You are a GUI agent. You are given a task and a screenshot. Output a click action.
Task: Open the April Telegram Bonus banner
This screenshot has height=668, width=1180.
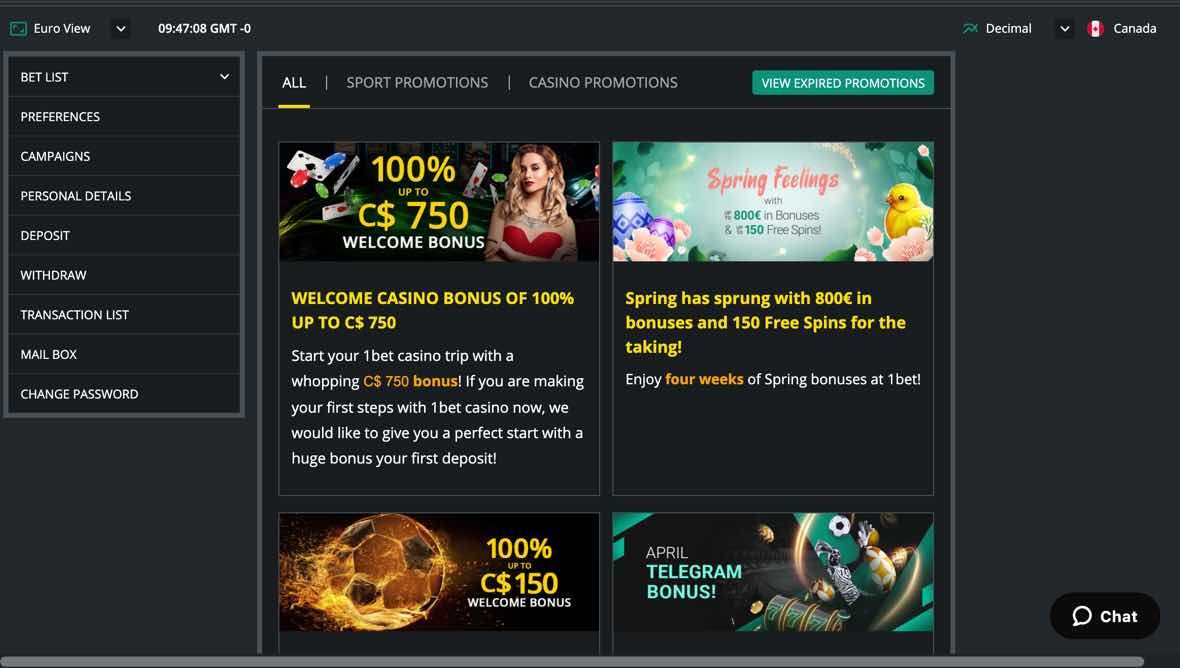[773, 572]
